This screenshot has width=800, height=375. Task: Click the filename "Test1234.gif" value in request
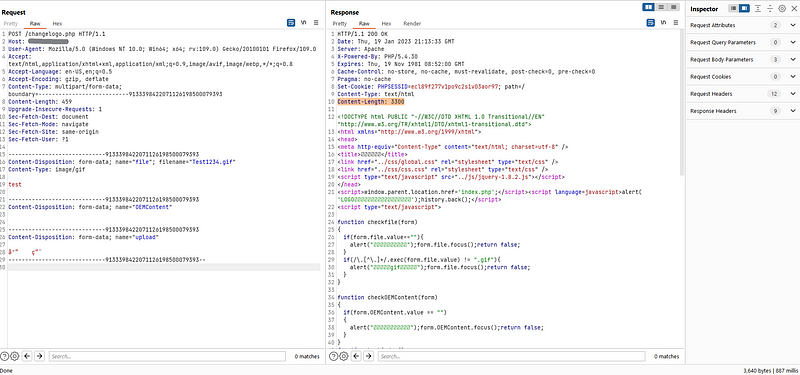click(x=214, y=162)
